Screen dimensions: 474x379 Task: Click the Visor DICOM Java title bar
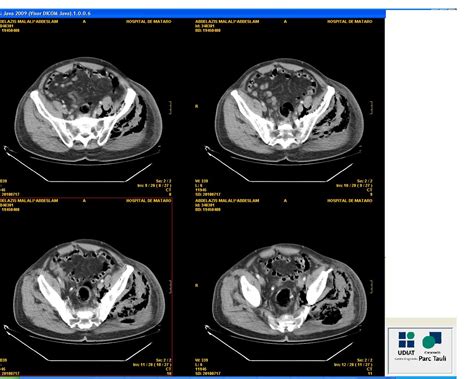coord(193,13)
